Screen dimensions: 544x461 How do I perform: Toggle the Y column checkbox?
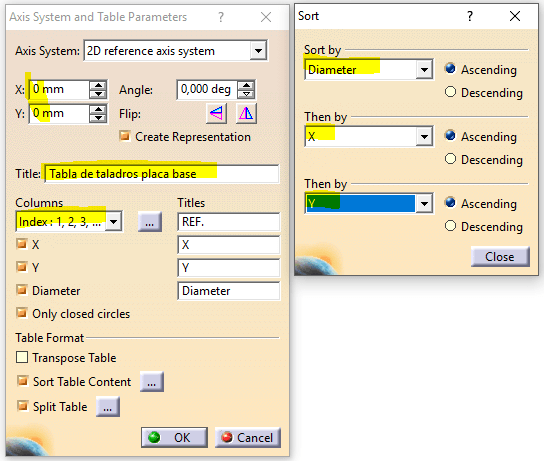click(22, 267)
